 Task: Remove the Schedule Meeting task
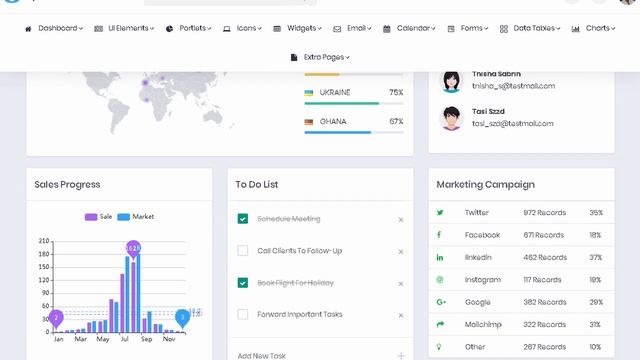[401, 220]
